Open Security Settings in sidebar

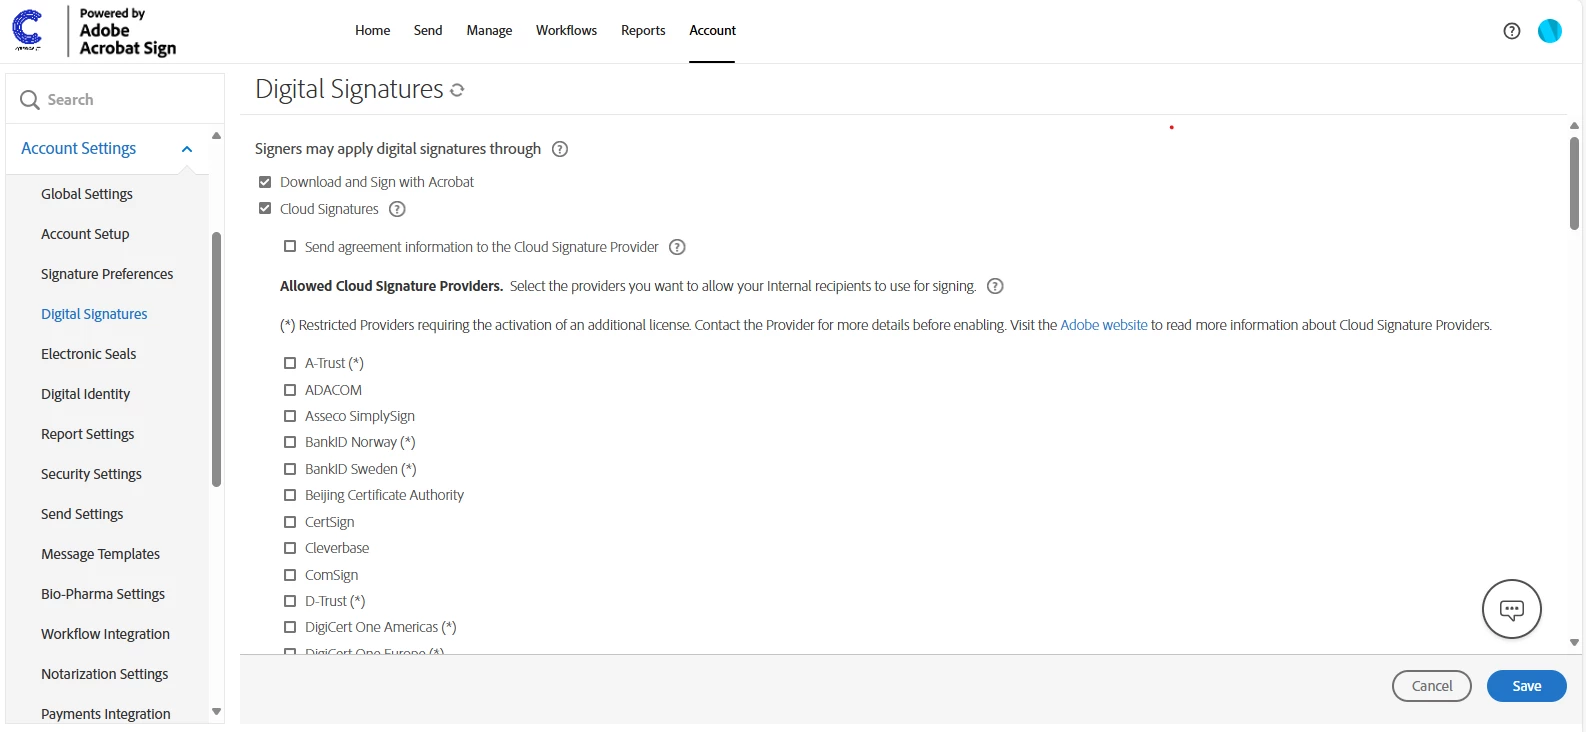(x=91, y=474)
